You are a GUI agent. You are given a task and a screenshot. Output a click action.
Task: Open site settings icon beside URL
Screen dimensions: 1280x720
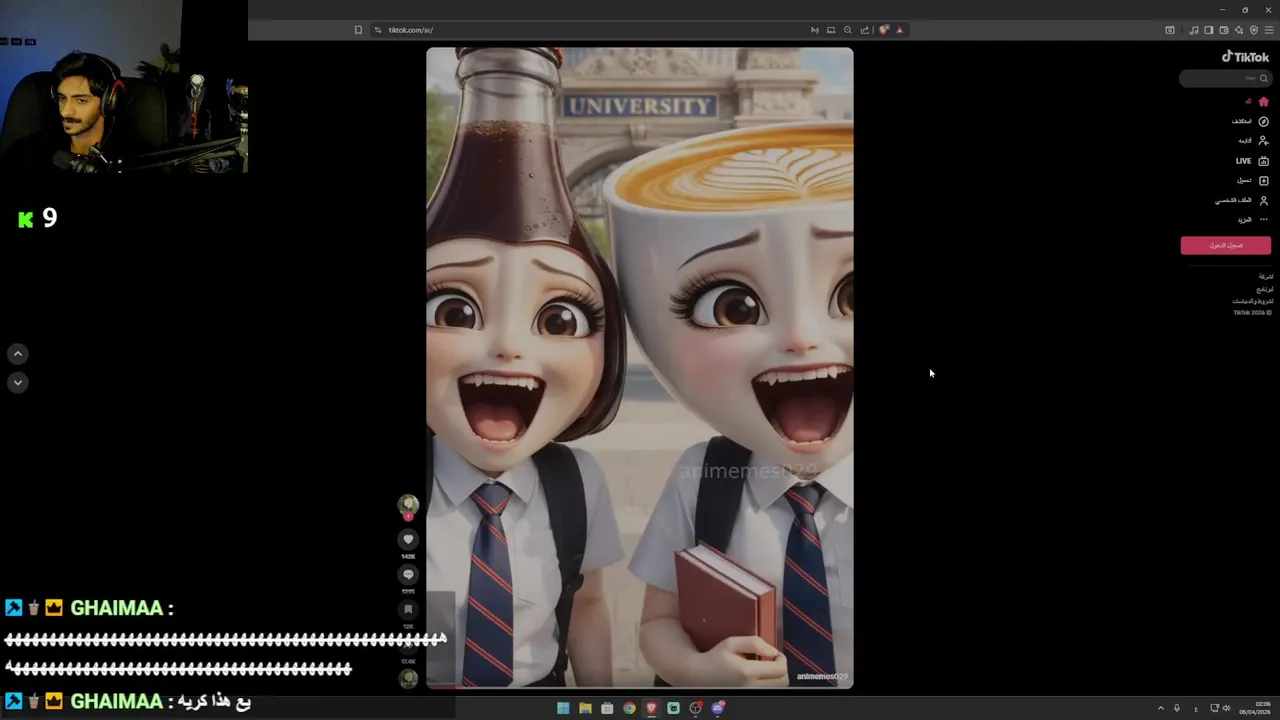click(378, 30)
